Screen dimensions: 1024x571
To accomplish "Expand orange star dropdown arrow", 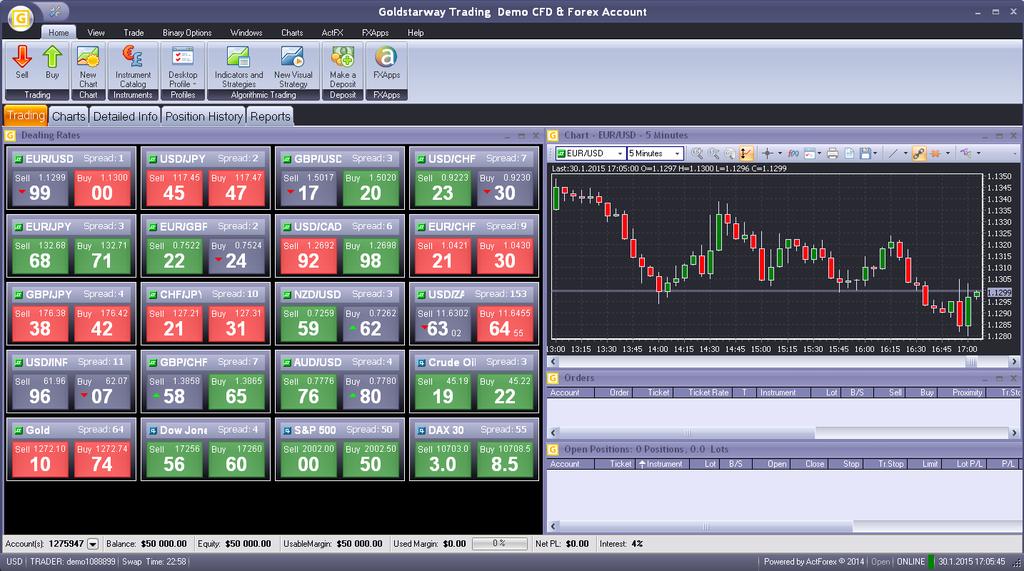I will 948,154.
